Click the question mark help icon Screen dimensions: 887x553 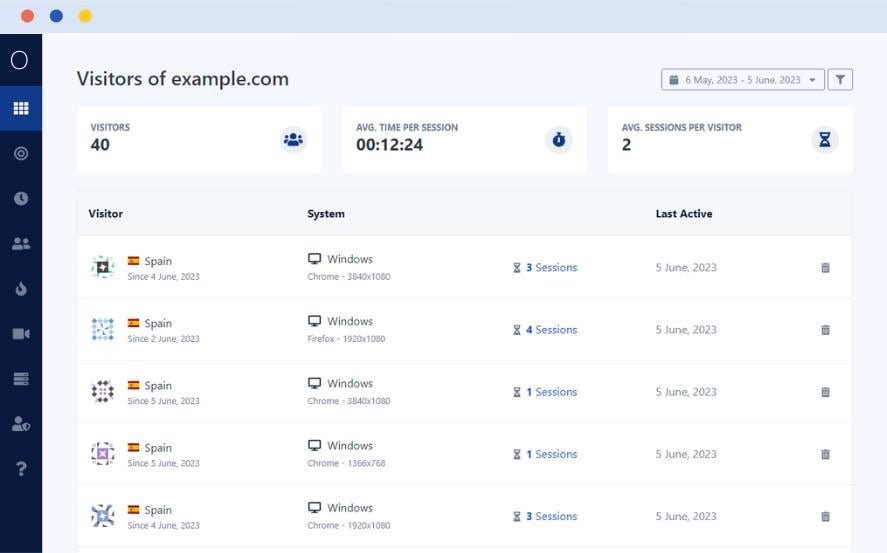[x=20, y=469]
